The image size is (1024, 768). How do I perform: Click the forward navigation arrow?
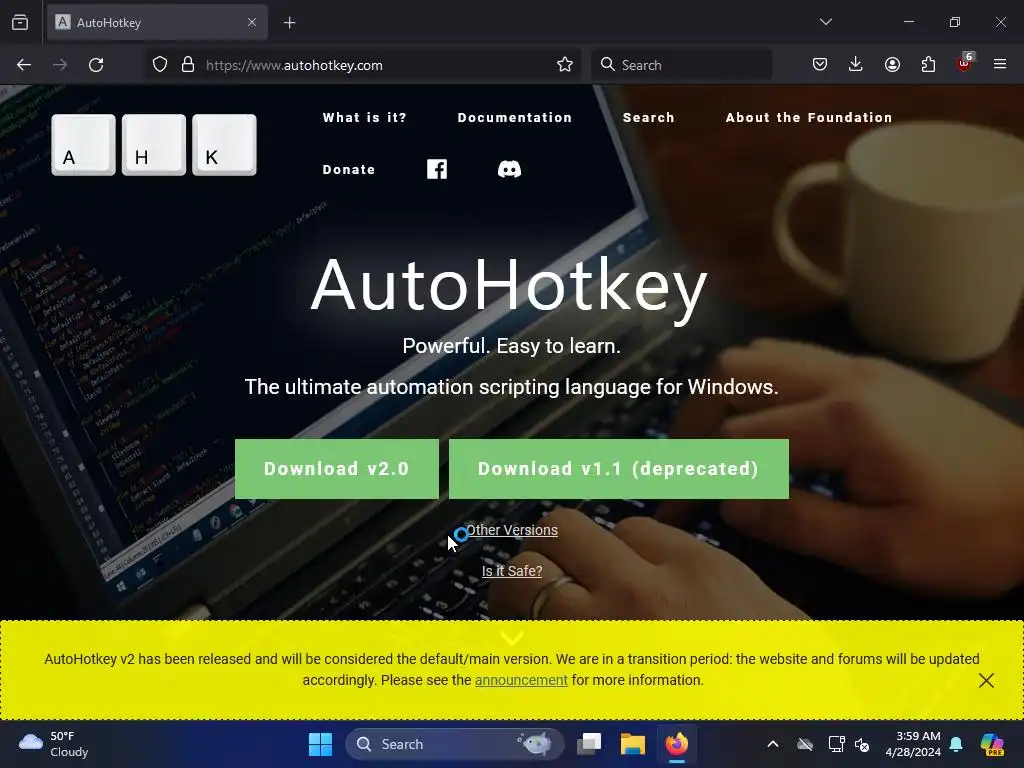coord(60,65)
